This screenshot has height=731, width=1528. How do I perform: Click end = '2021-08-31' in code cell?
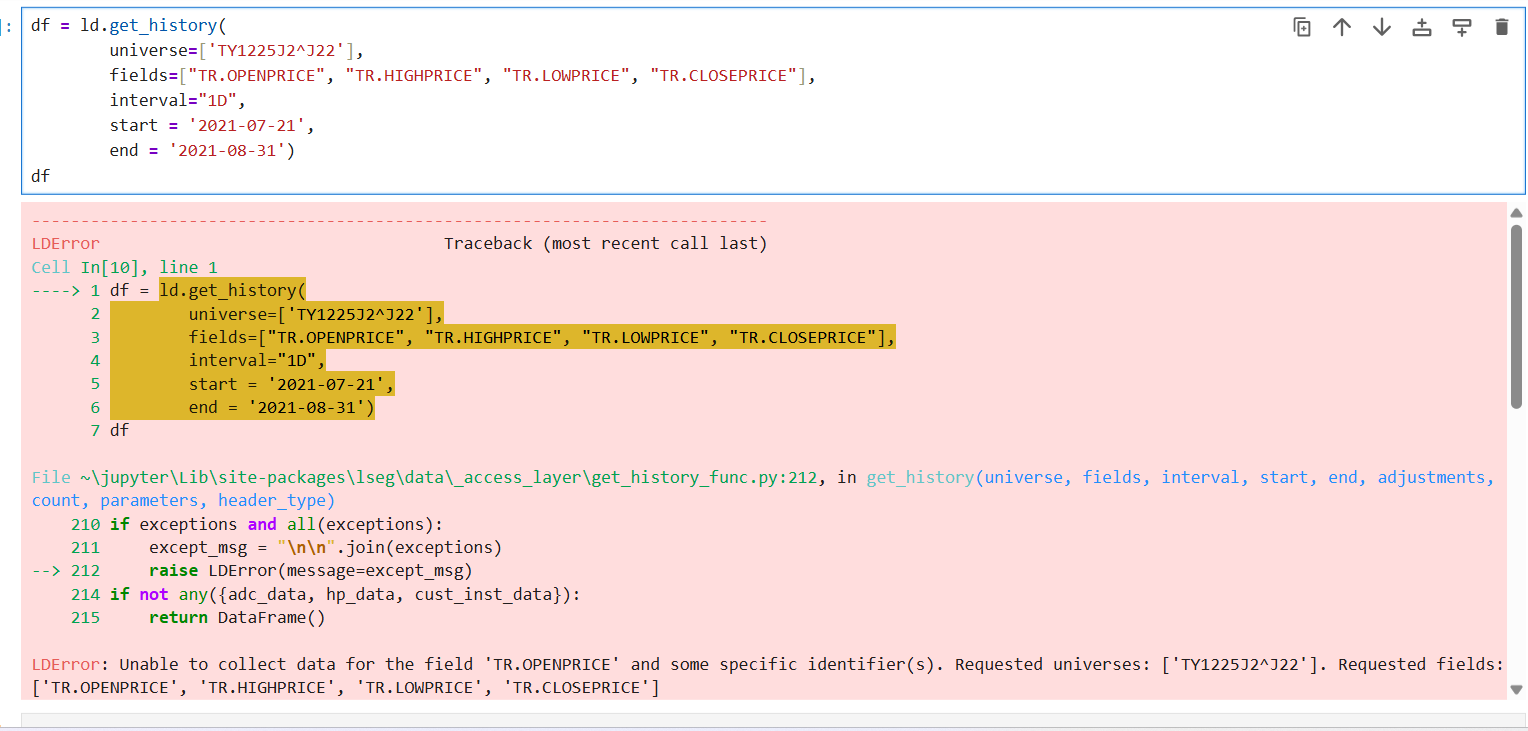tap(203, 151)
